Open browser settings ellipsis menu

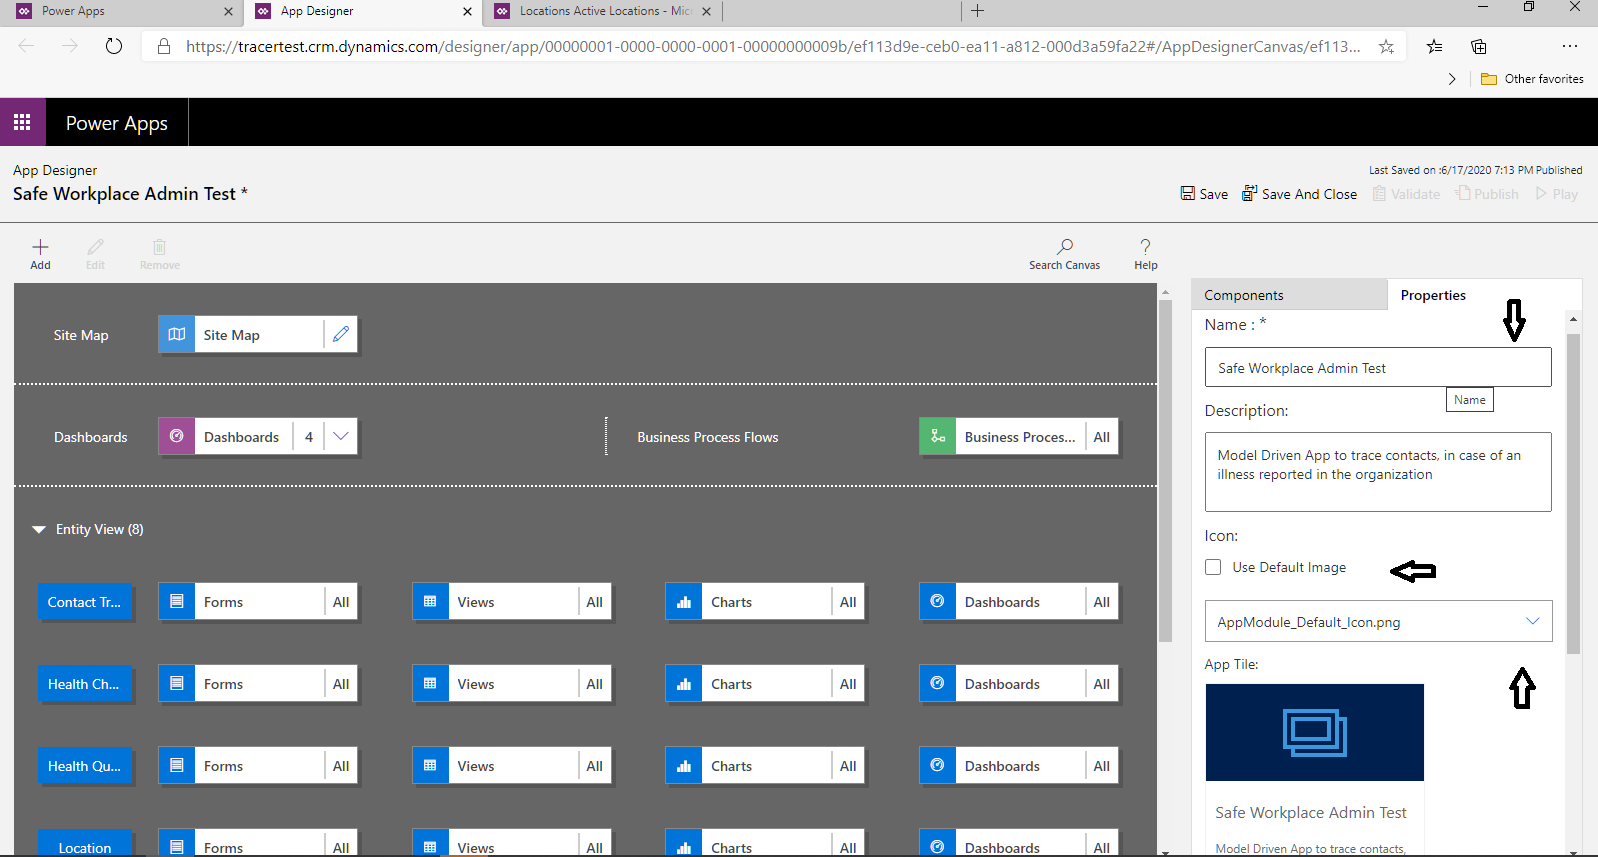pos(1570,46)
